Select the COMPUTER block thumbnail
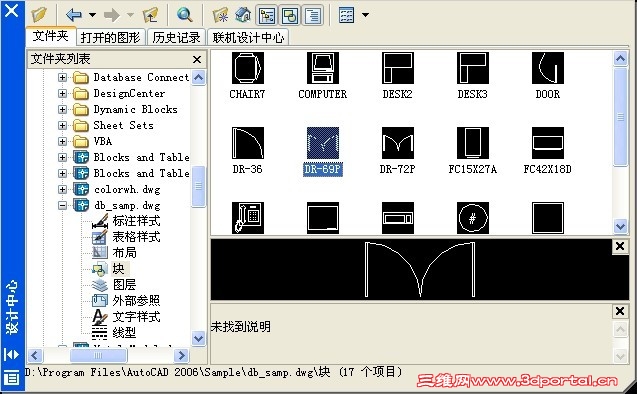Screen dimensions: 637x394 click(x=323, y=68)
